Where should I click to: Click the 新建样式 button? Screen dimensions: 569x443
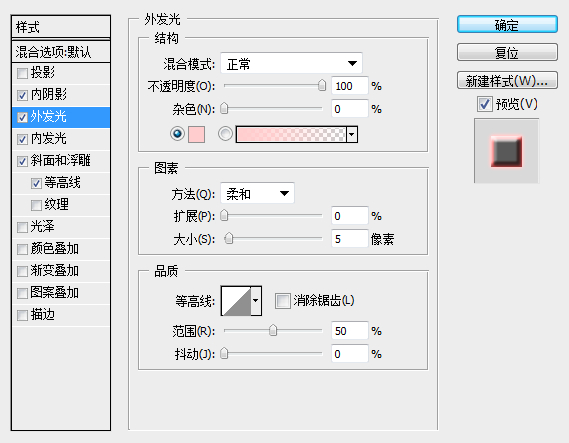507,81
